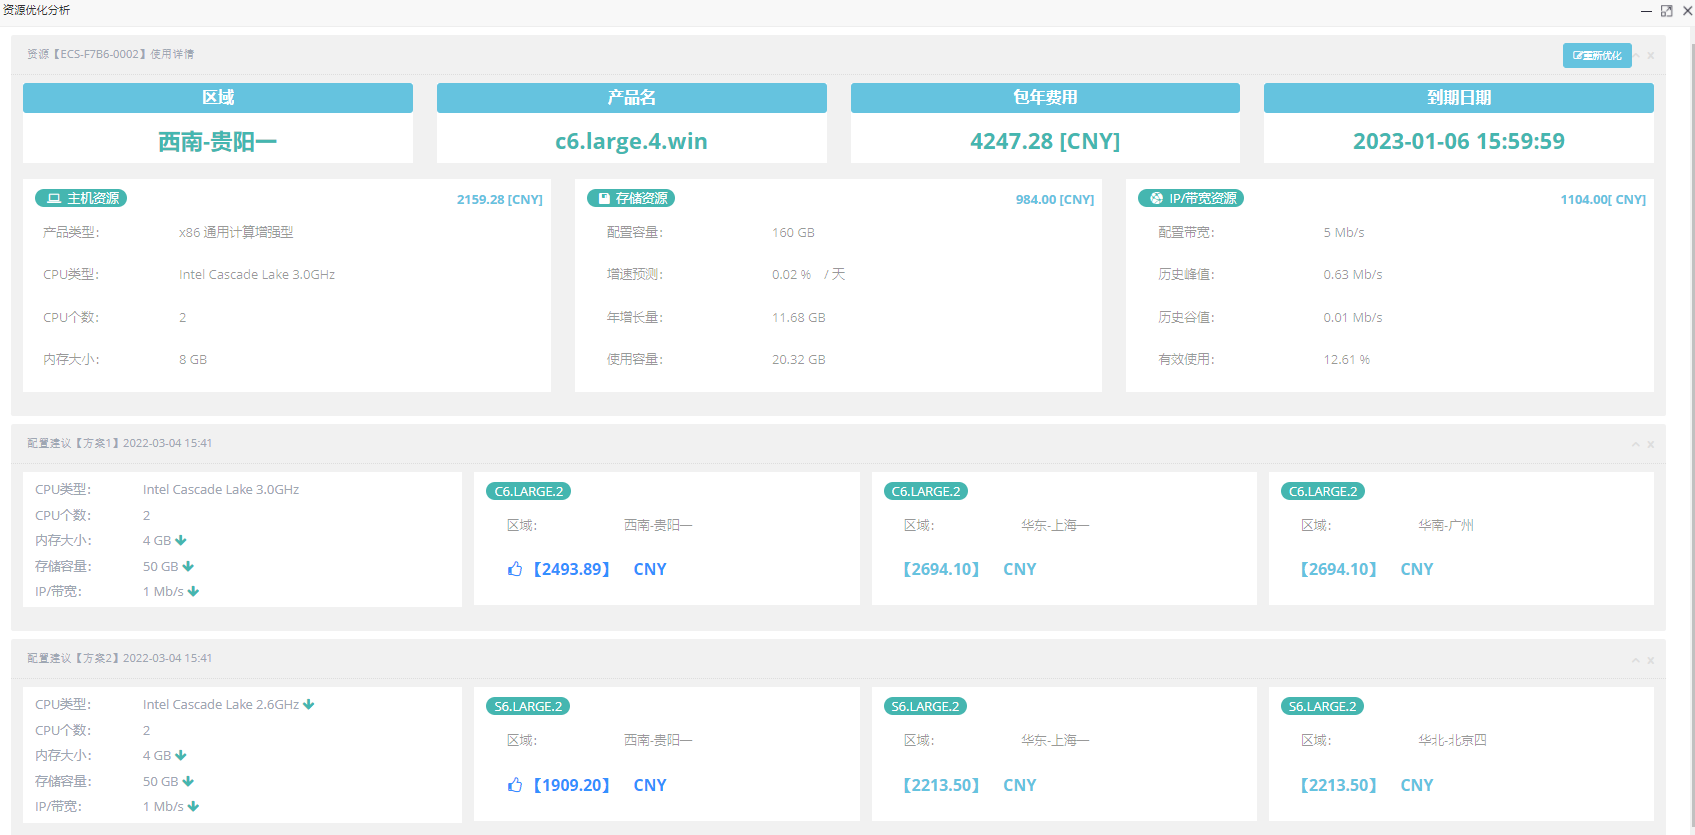Viewport: 1695px width, 835px height.
Task: Click the S6.LARGE.2 tag for 西南-贵阳一
Action: click(x=528, y=707)
